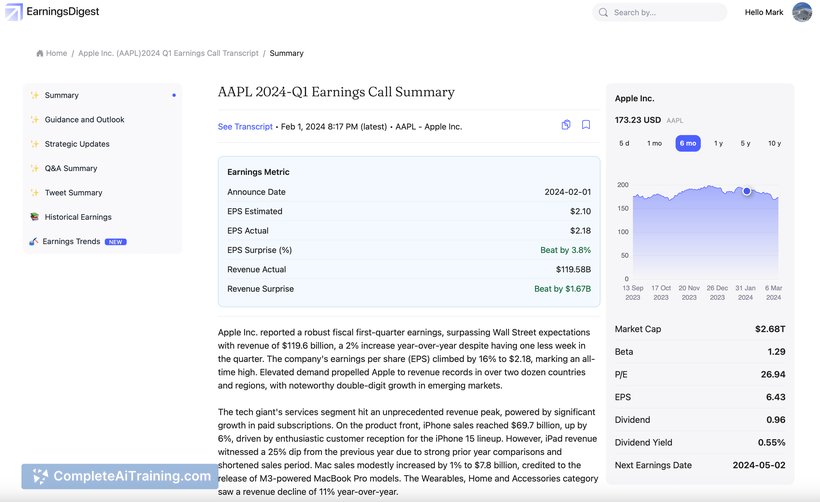The width and height of the screenshot is (820, 502).
Task: Click the AAPL 2024-Q1 Earnings Call Summary title
Action: click(336, 92)
